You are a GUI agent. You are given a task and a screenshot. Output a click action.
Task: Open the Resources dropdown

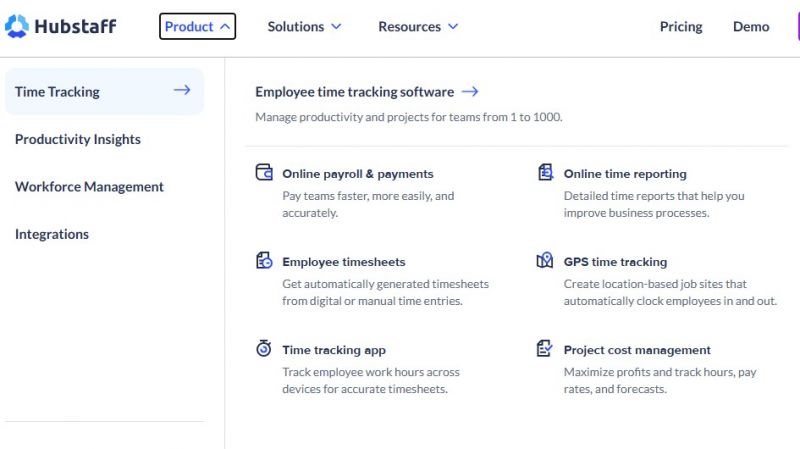[x=418, y=27]
